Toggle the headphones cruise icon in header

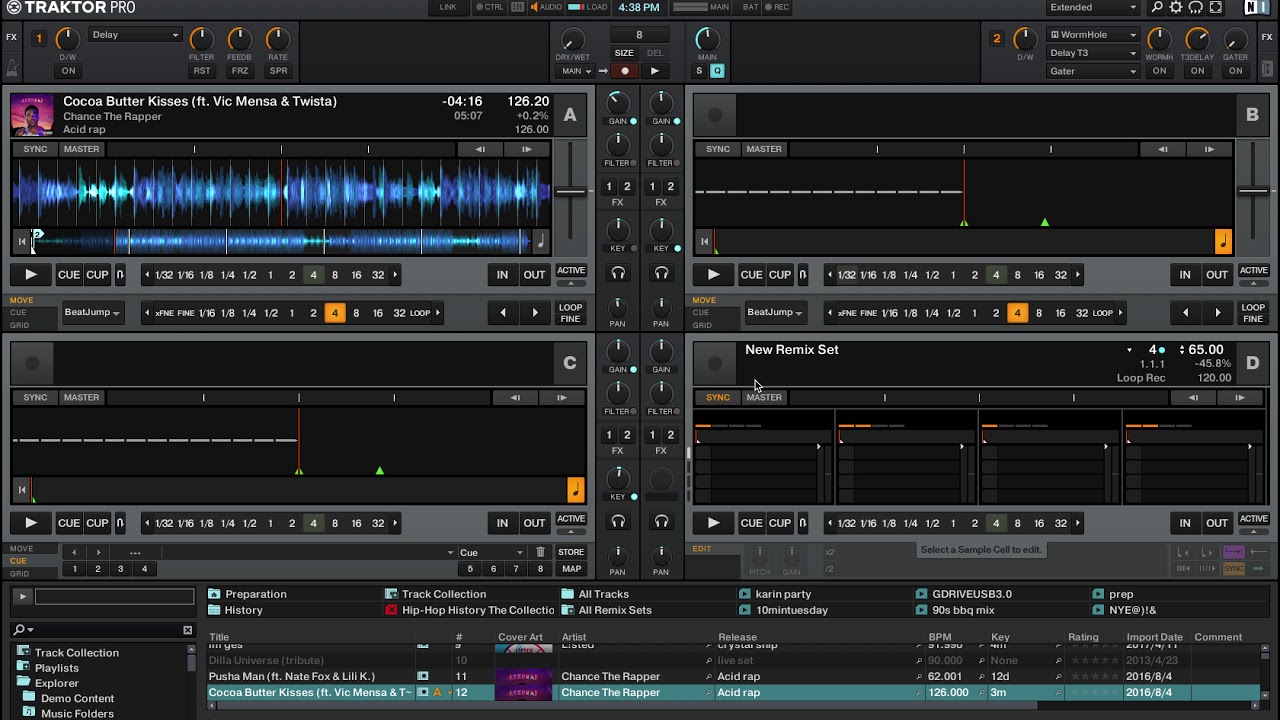1196,7
